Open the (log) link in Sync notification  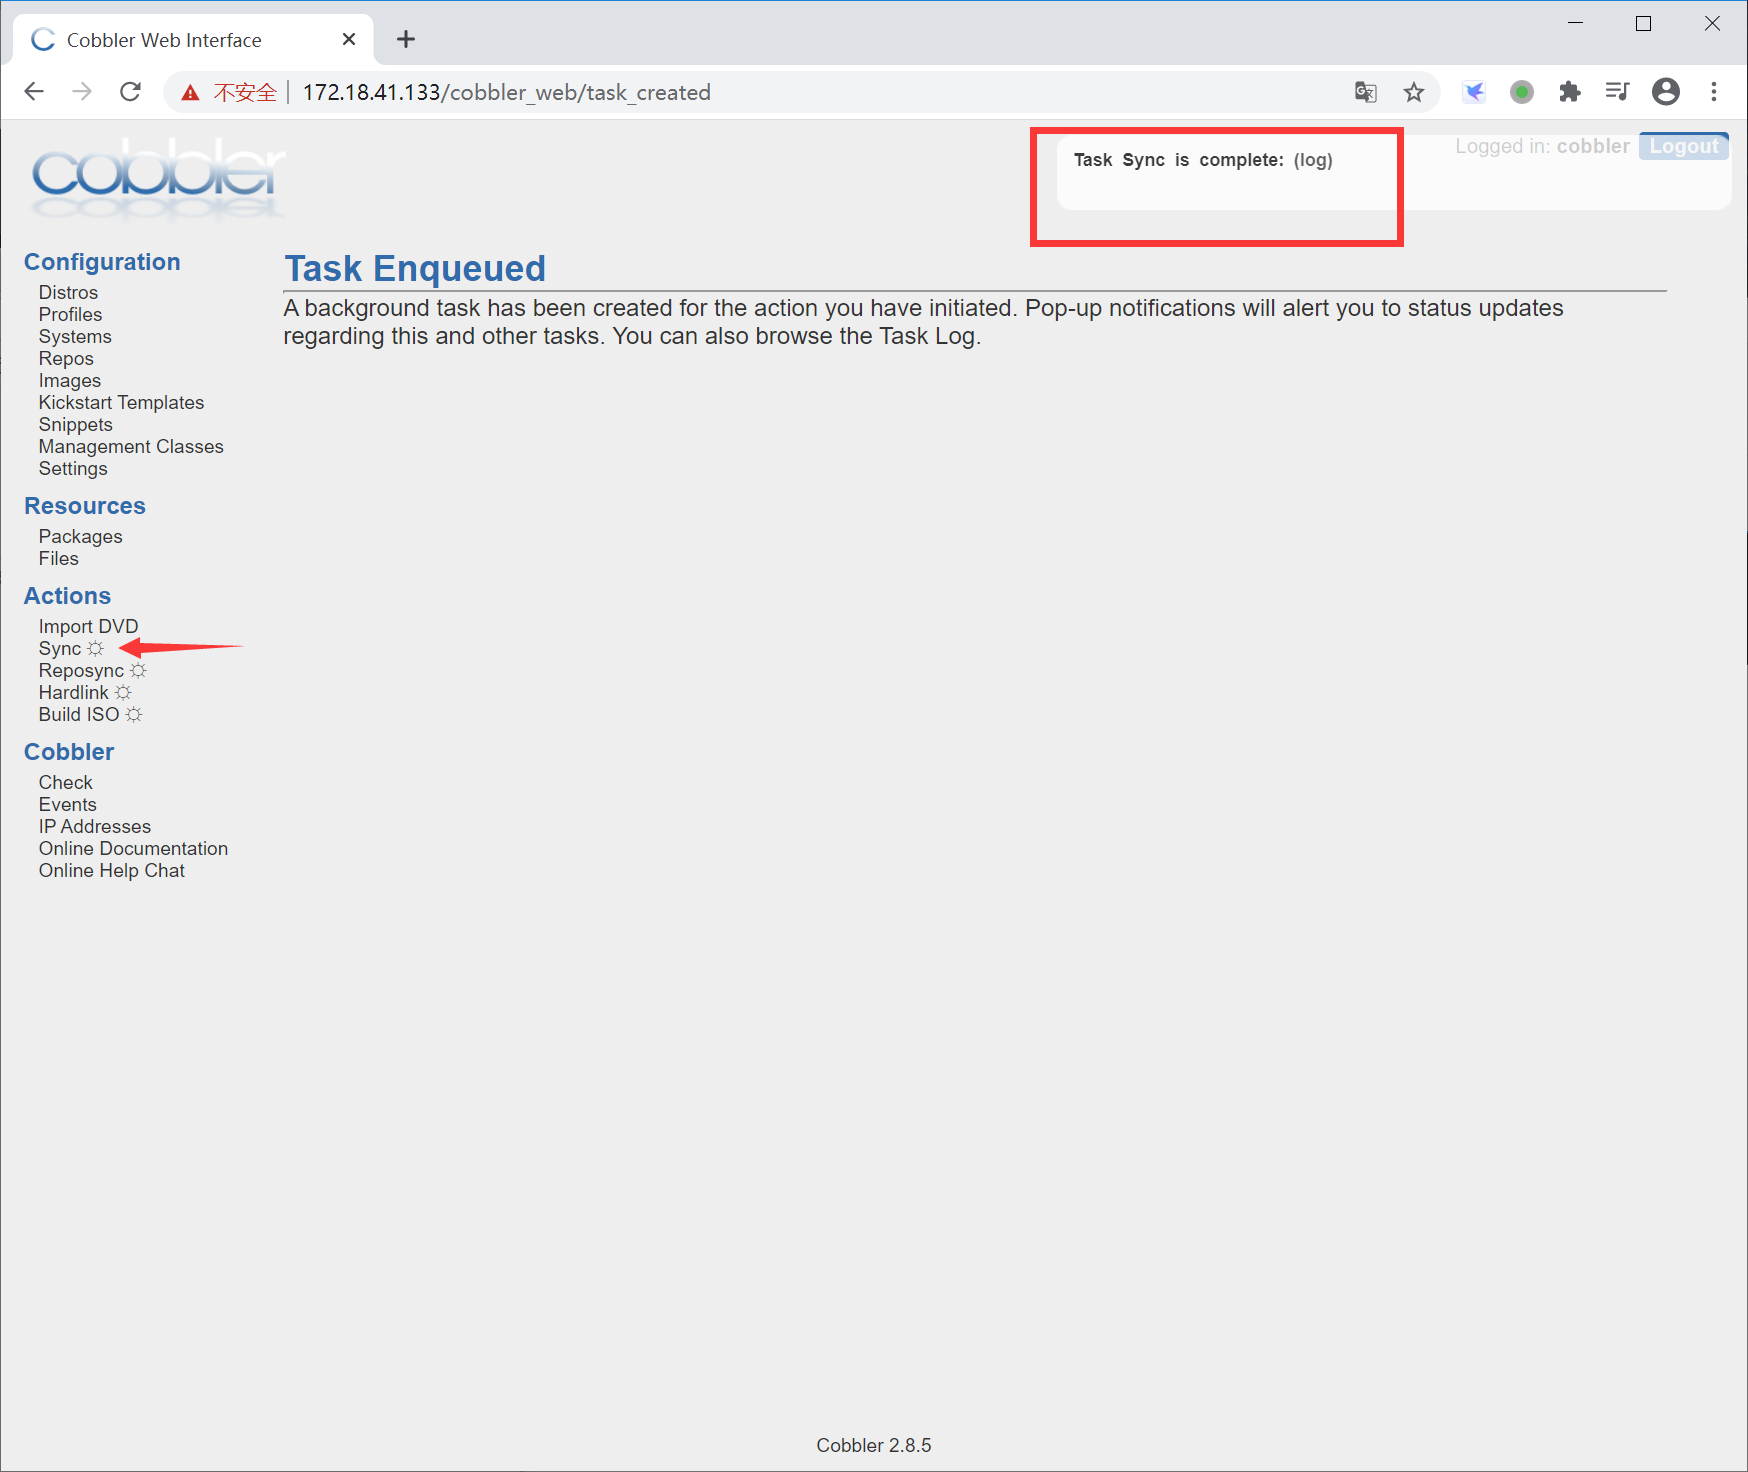click(1313, 160)
